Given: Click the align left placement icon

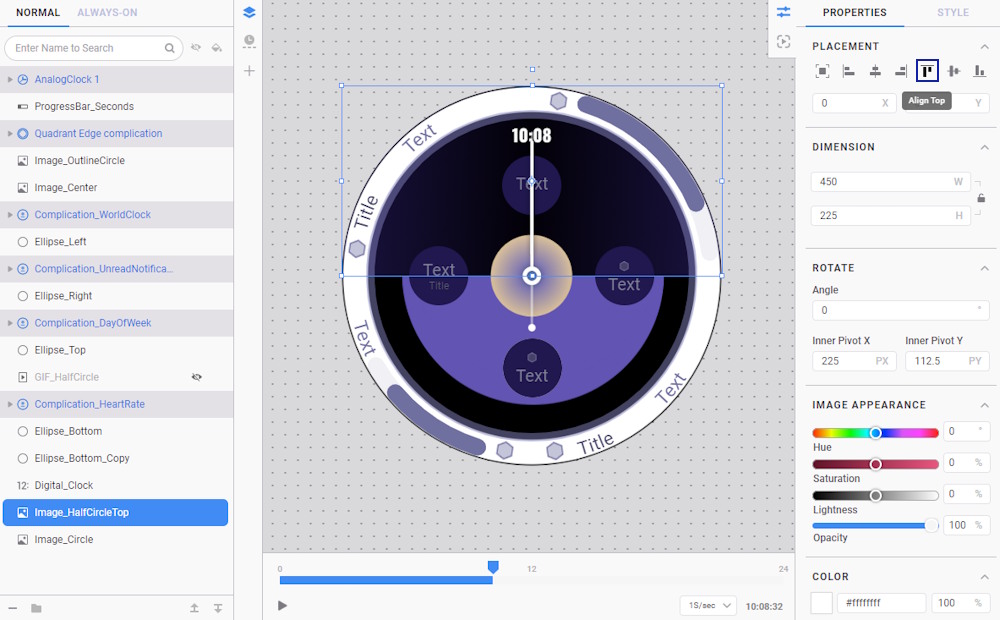Looking at the screenshot, I should pos(849,71).
